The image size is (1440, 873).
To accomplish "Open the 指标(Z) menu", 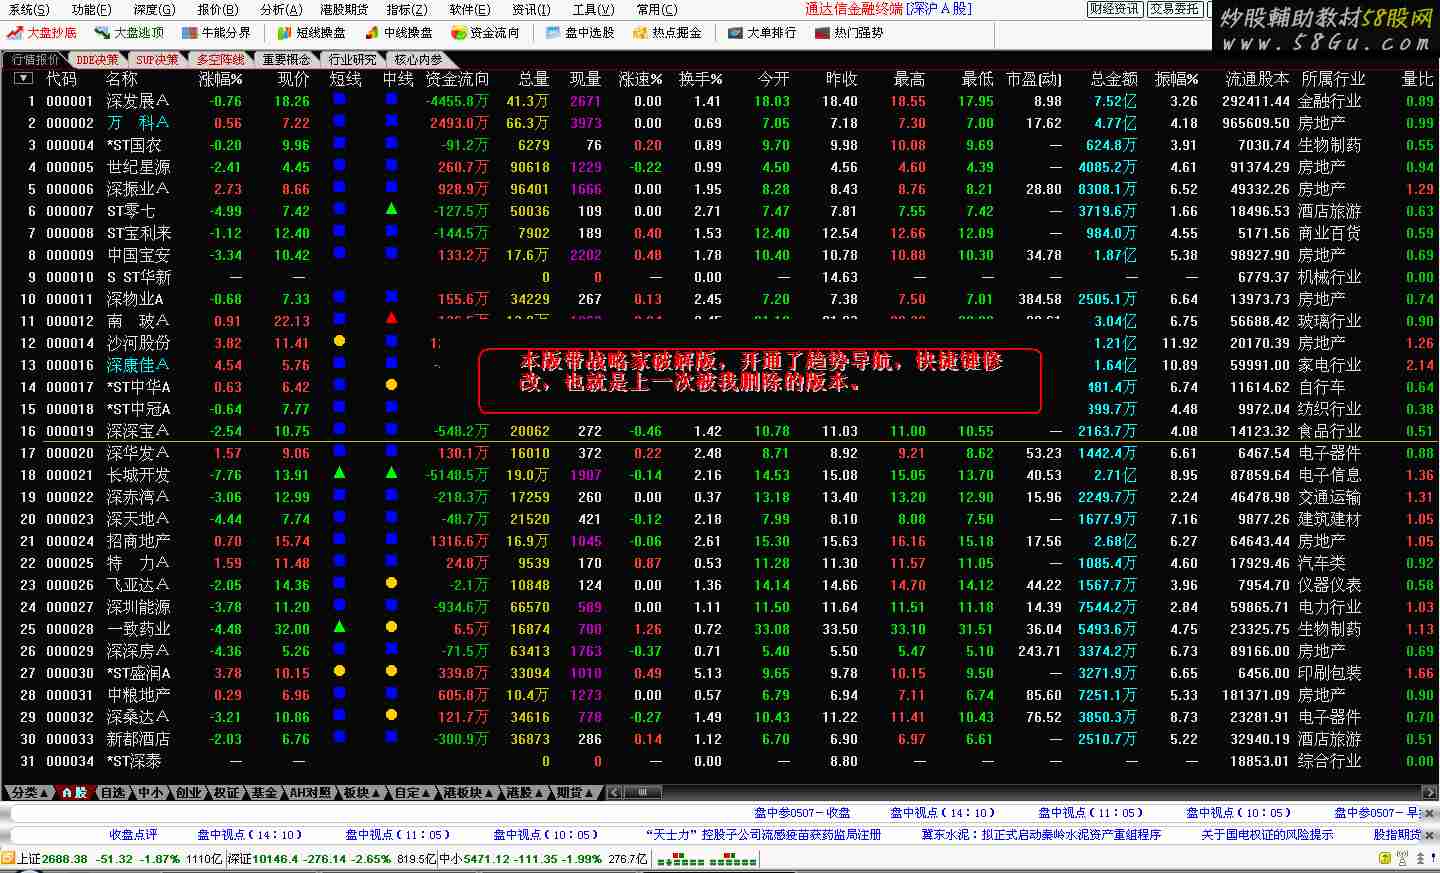I will coord(407,9).
